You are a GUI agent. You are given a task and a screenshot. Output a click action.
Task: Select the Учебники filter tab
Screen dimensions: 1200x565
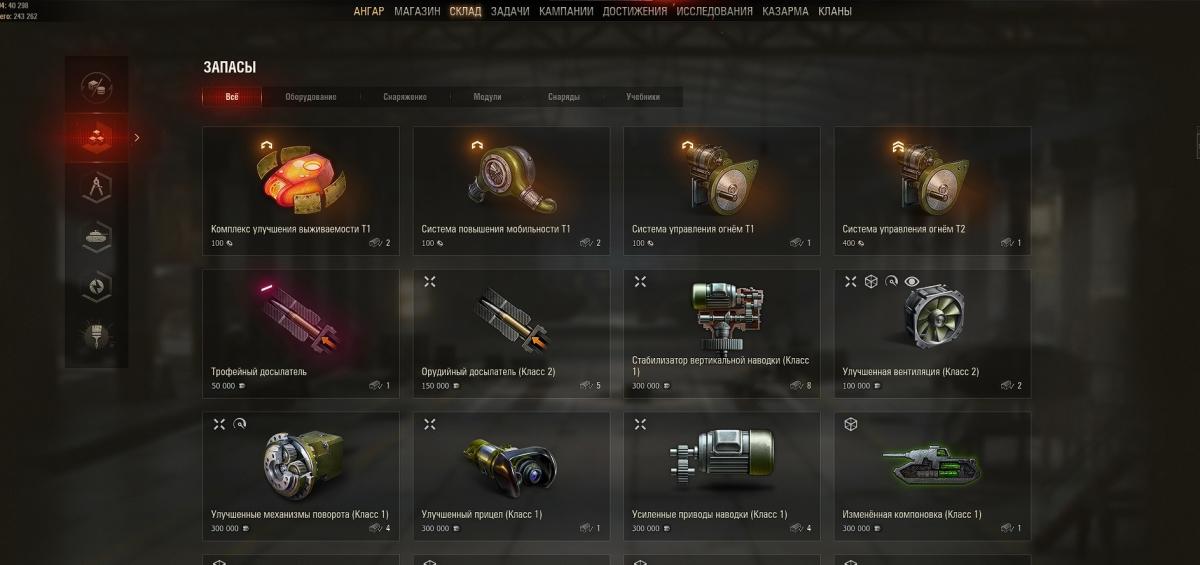pyautogui.click(x=643, y=97)
